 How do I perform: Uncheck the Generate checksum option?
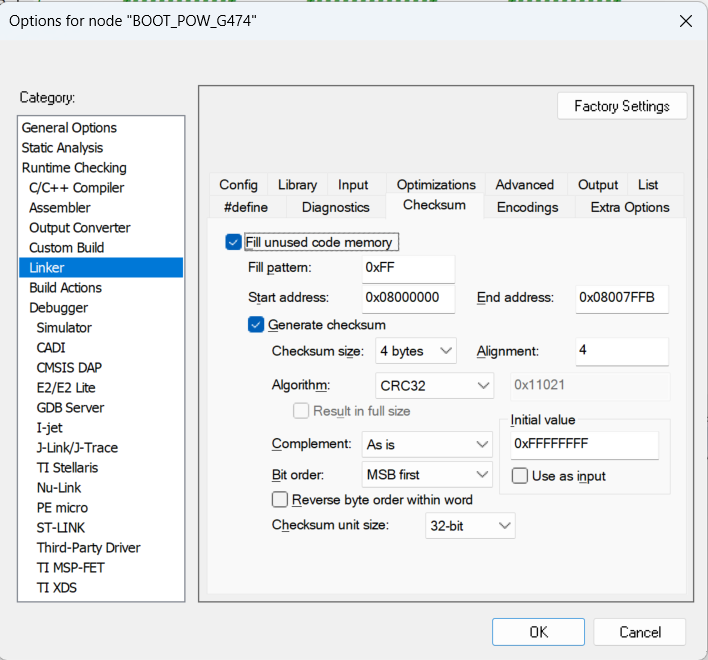256,324
